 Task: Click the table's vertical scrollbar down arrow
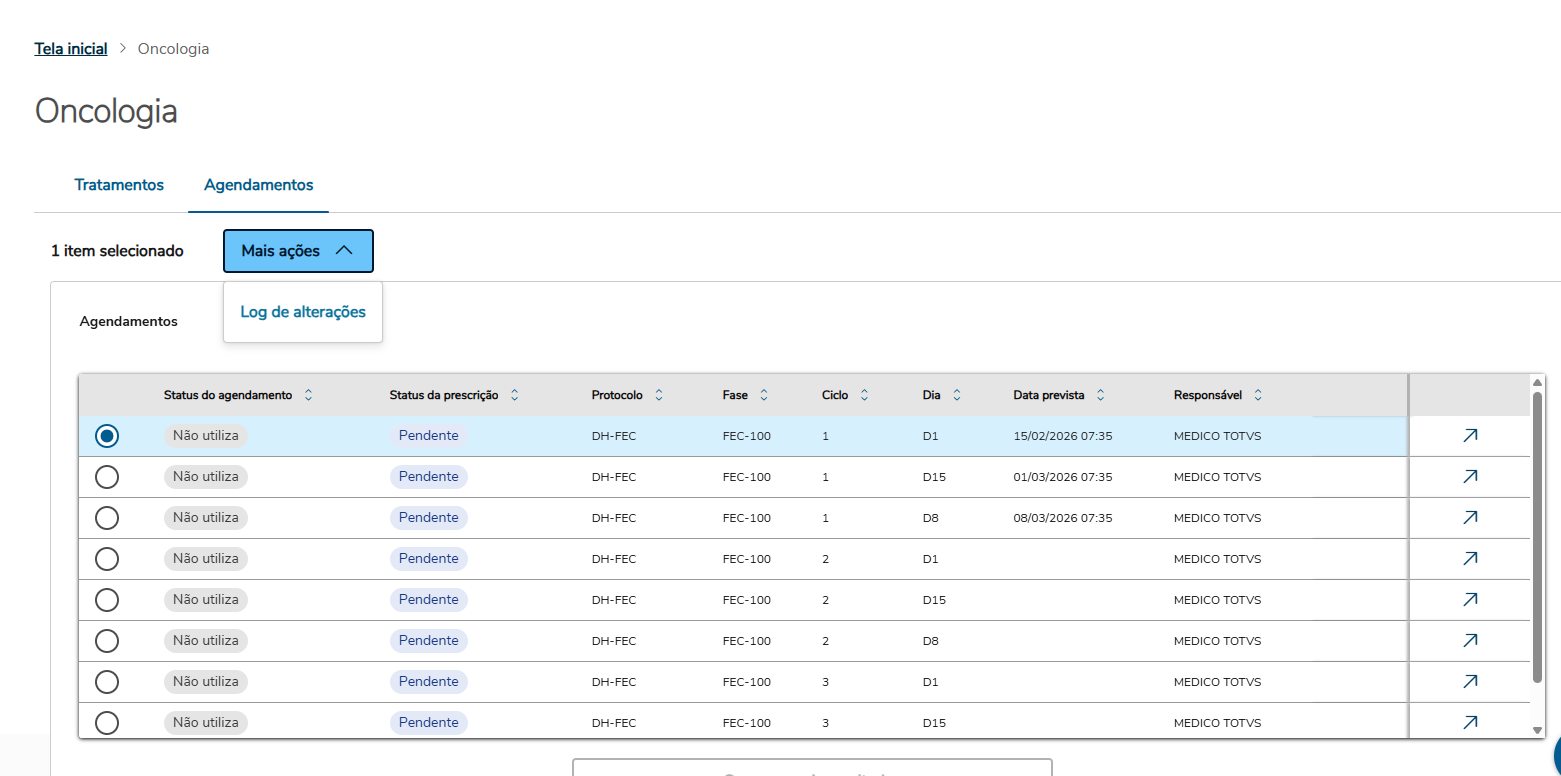pyautogui.click(x=1538, y=730)
